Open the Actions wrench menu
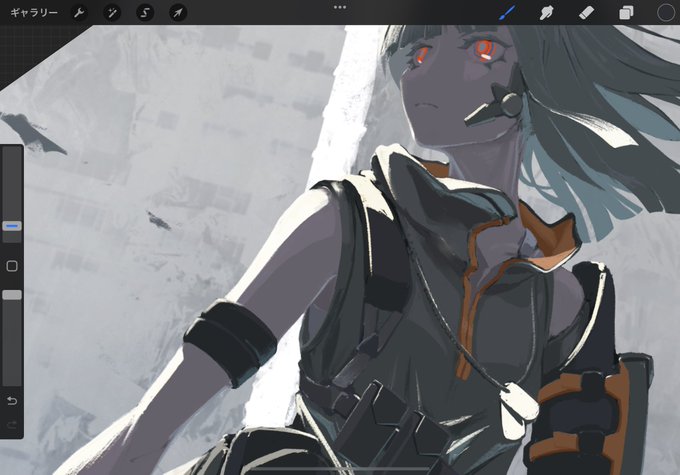Image resolution: width=680 pixels, height=475 pixels. point(79,13)
